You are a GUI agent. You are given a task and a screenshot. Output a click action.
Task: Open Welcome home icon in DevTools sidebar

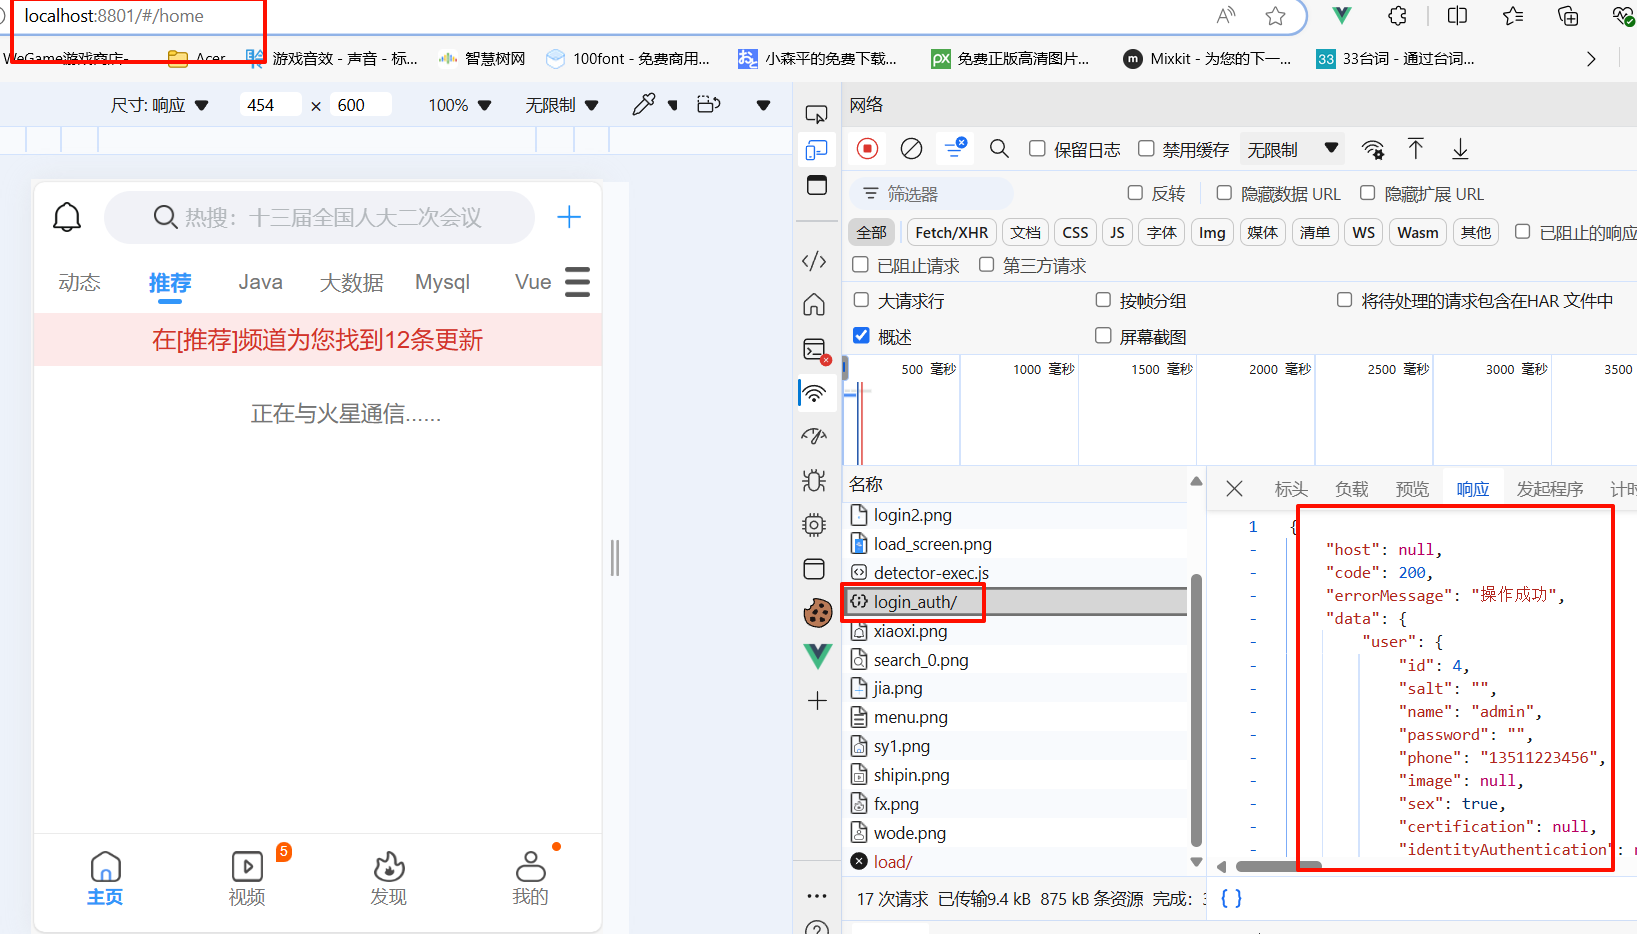coord(815,304)
